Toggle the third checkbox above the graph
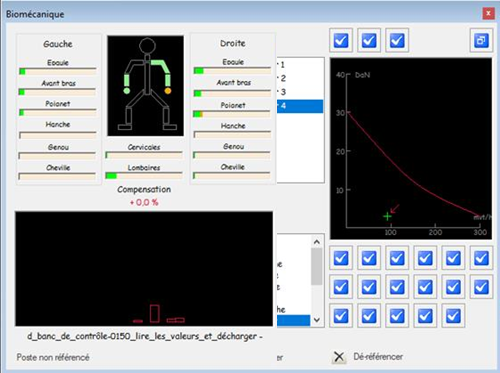The image size is (500, 373). [x=397, y=40]
